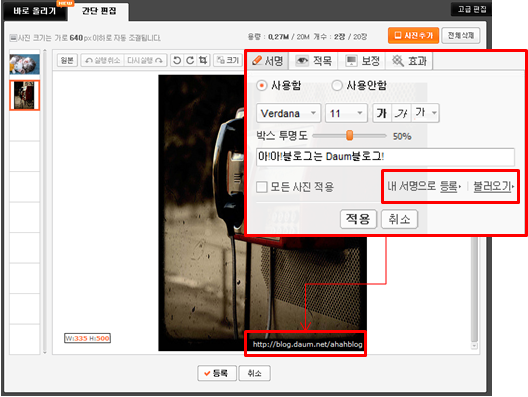Toggle bold 가 text style
Image resolution: width=528 pixels, height=397 pixels.
coord(382,113)
